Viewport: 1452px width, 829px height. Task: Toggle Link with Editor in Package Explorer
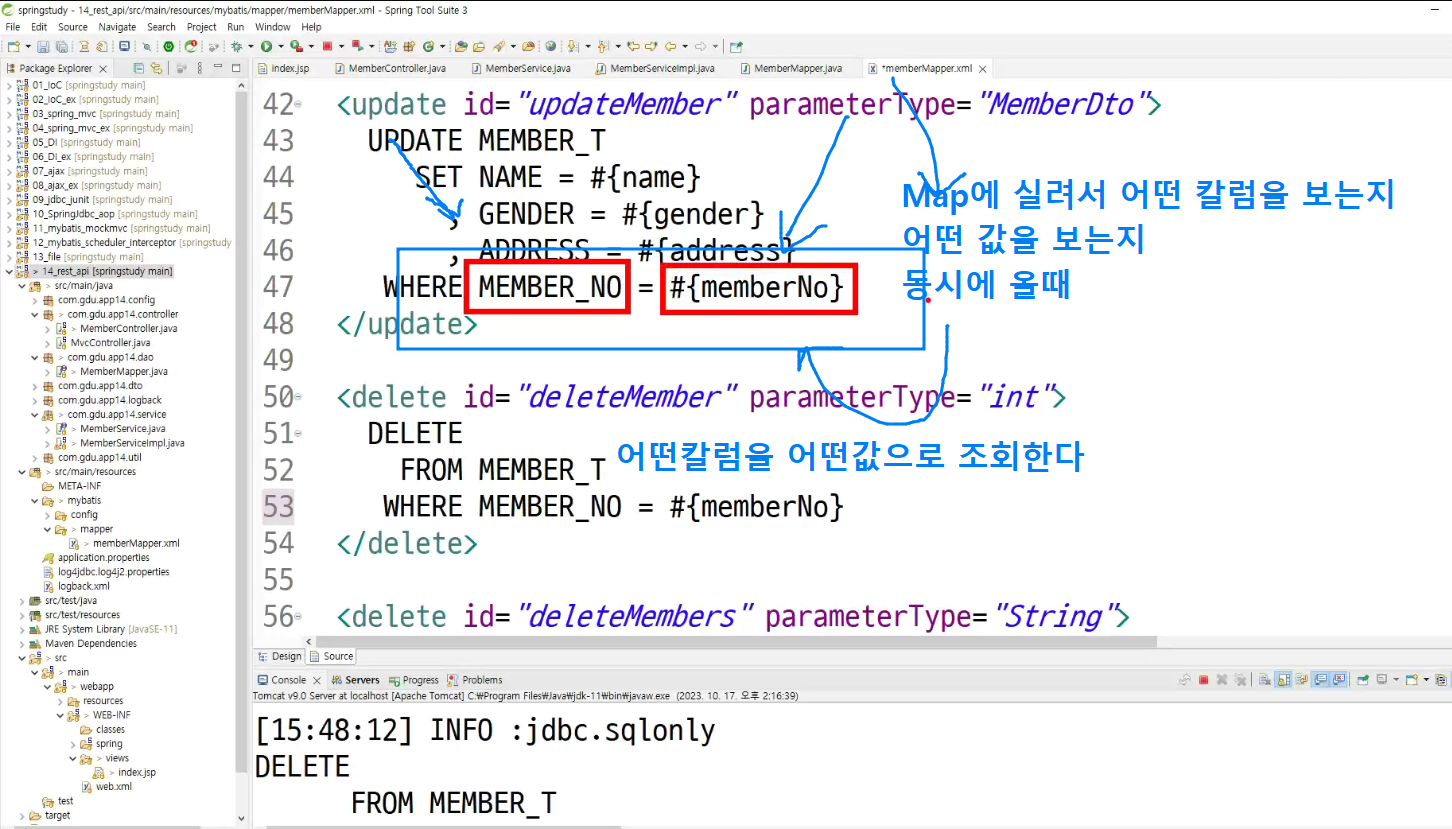click(155, 69)
